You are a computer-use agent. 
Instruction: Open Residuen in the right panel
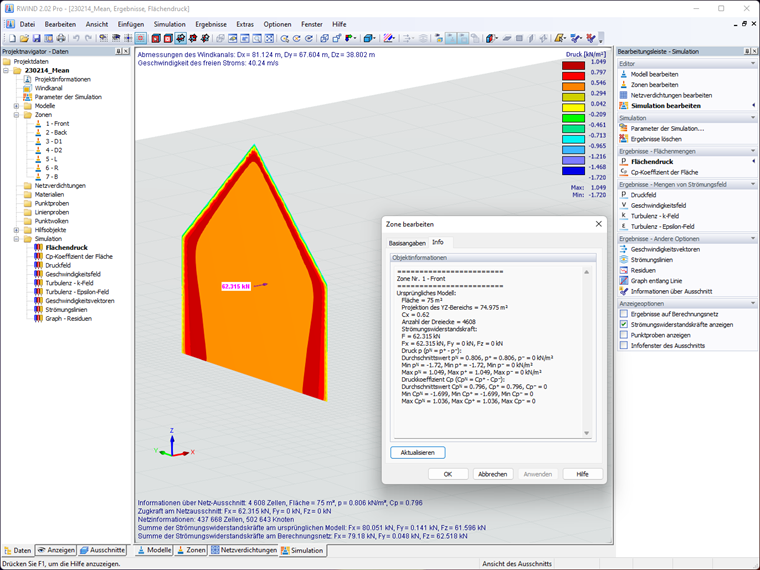643,270
